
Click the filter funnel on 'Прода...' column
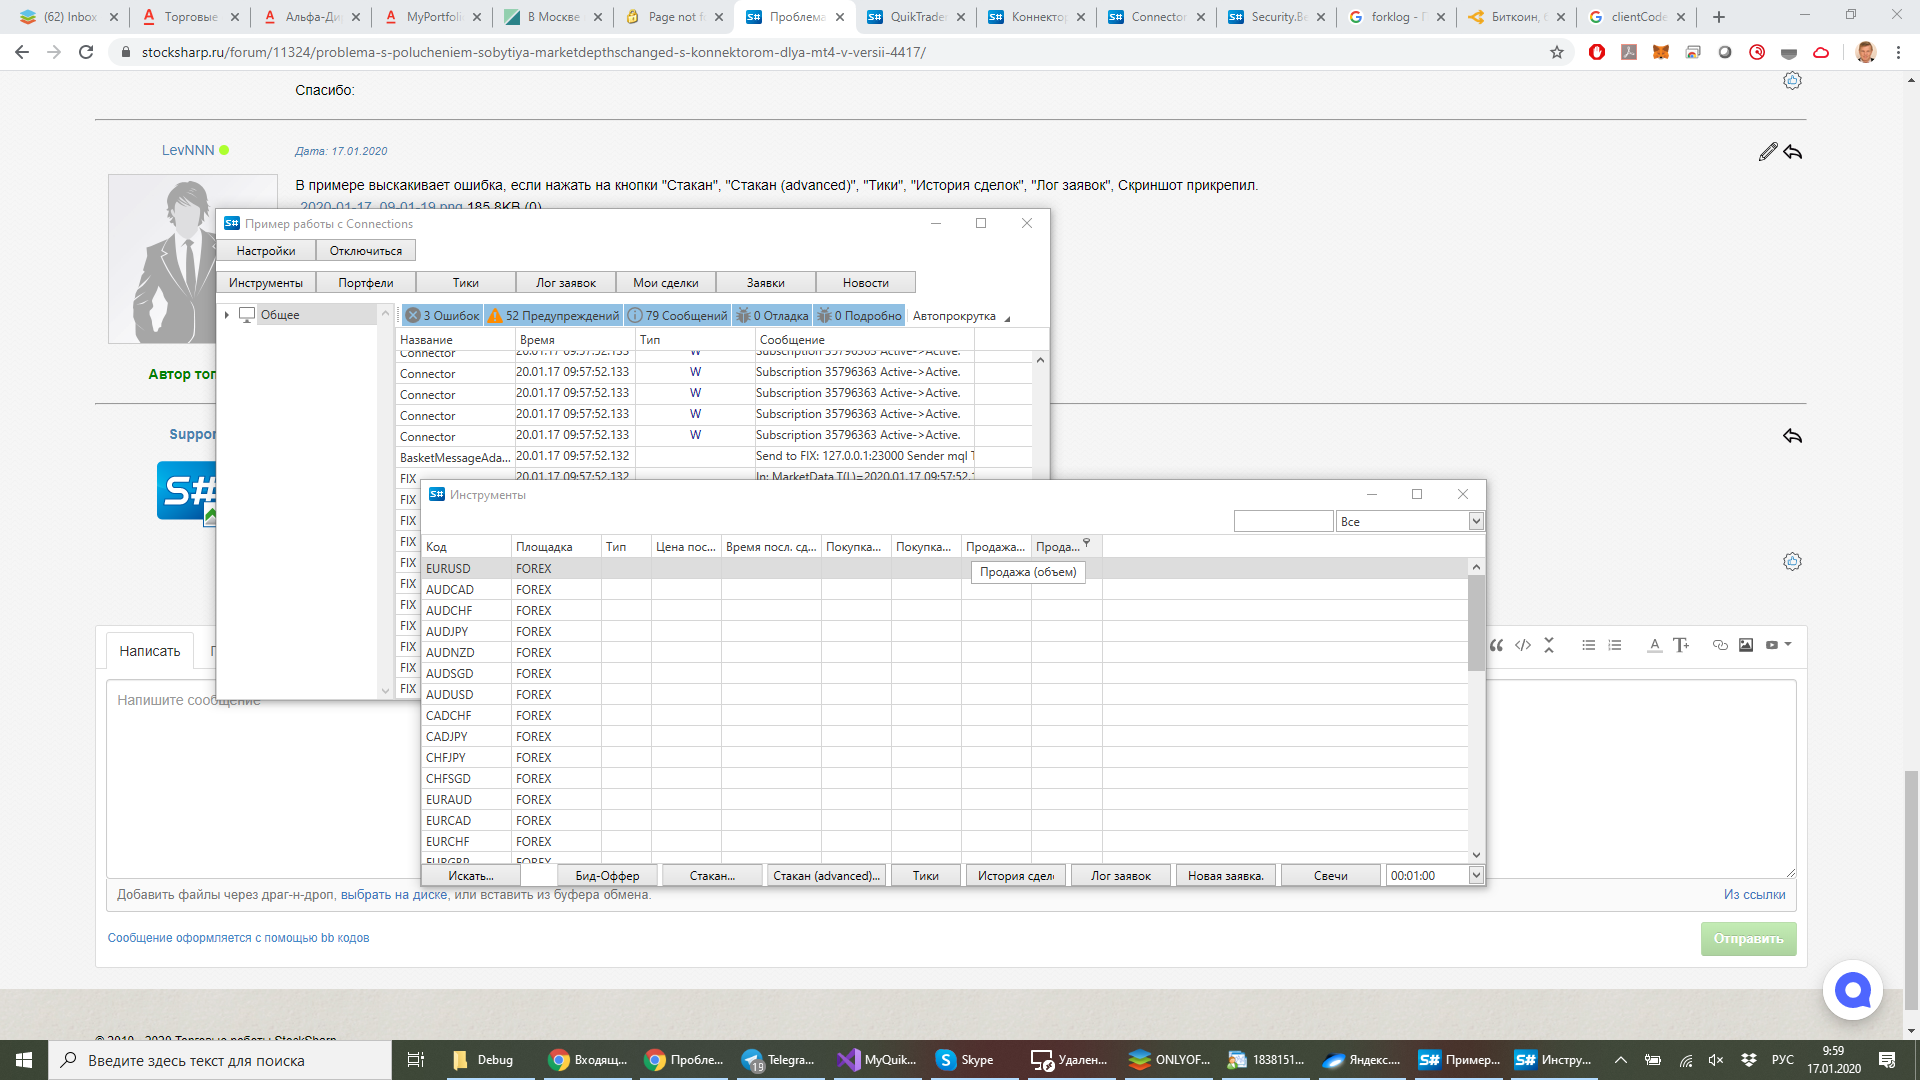point(1087,543)
